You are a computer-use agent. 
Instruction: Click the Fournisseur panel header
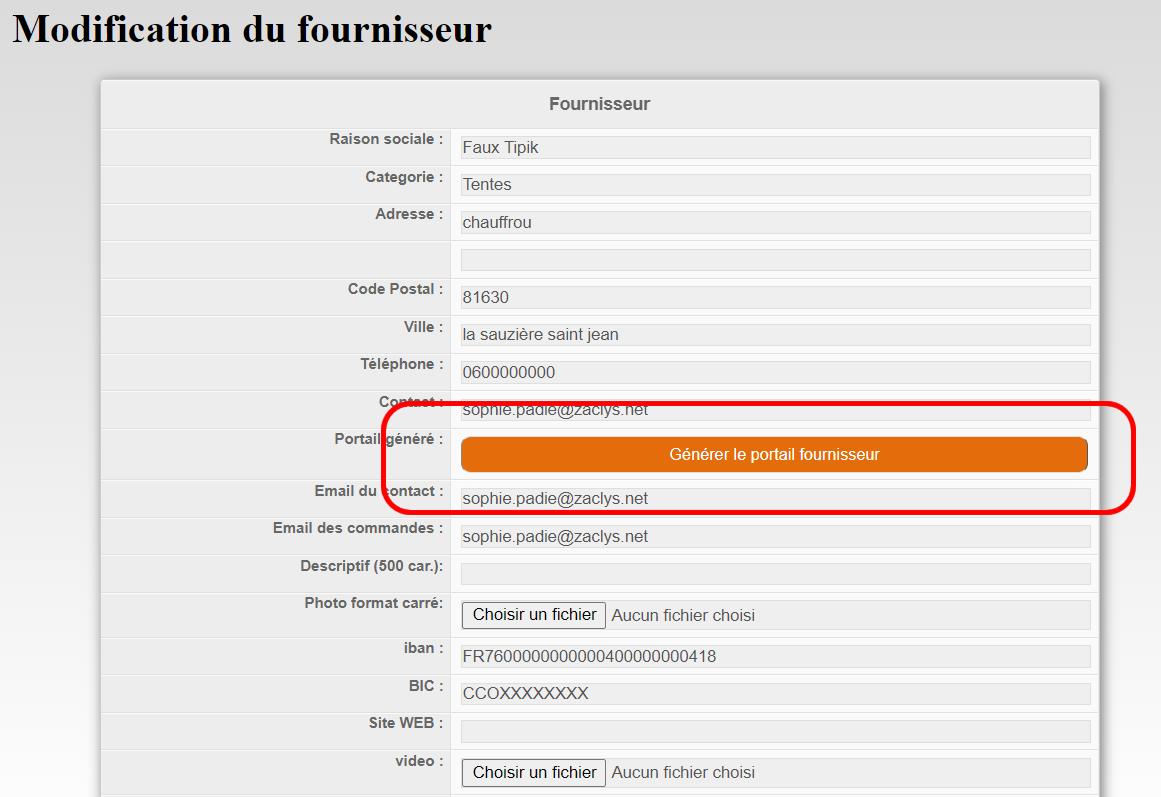(x=599, y=104)
